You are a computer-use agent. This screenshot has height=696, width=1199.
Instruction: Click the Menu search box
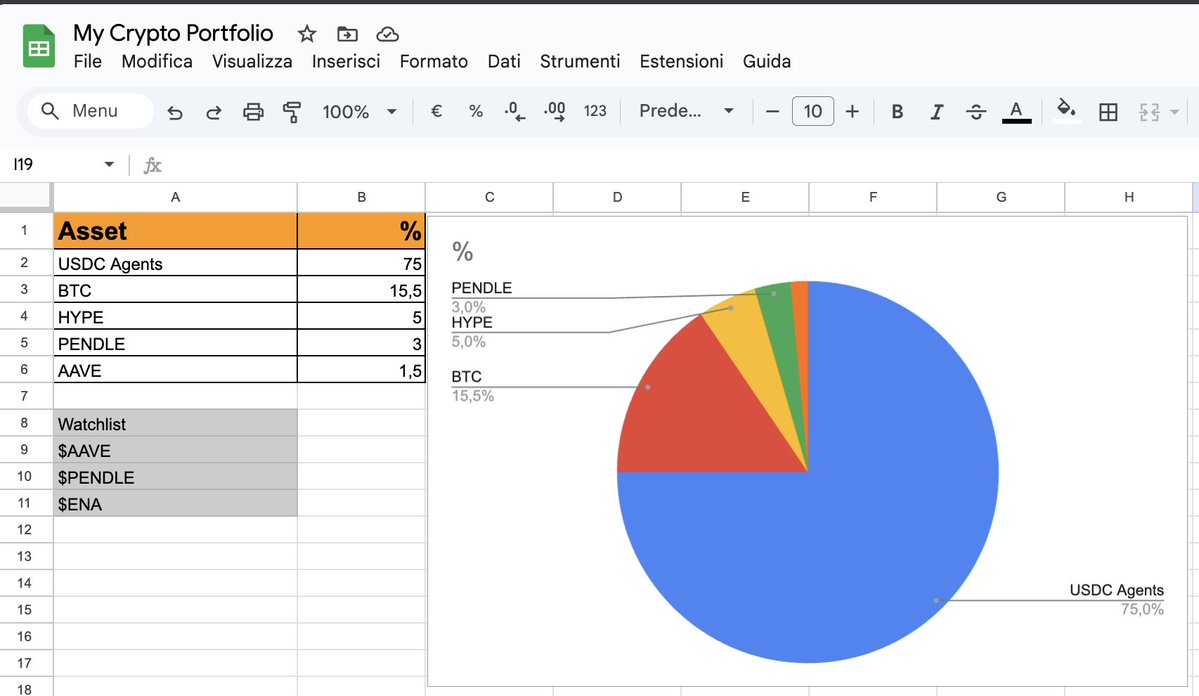[90, 112]
